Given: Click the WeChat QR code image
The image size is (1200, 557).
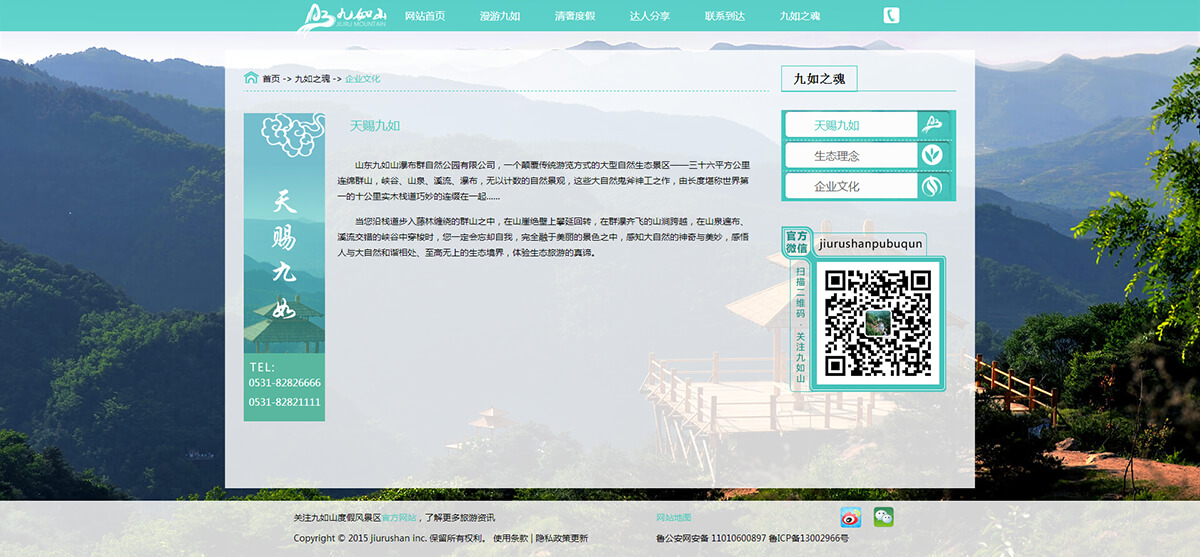Looking at the screenshot, I should (x=877, y=322).
